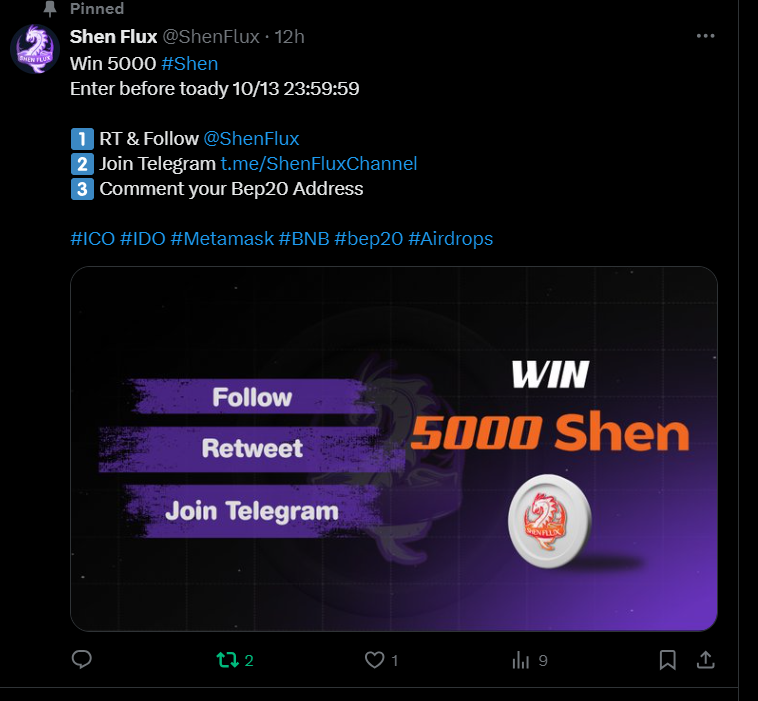The height and width of the screenshot is (701, 758).
Task: Open the Win 5000 Shen promo image
Action: (394, 449)
